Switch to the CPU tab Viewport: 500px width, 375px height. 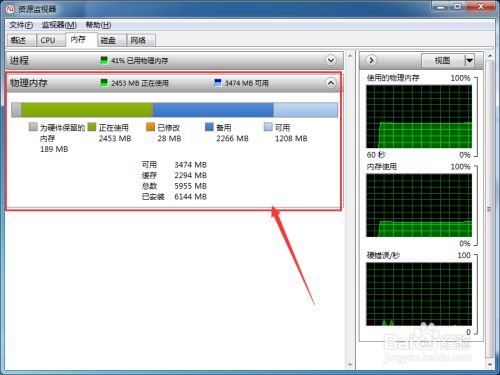click(50, 40)
